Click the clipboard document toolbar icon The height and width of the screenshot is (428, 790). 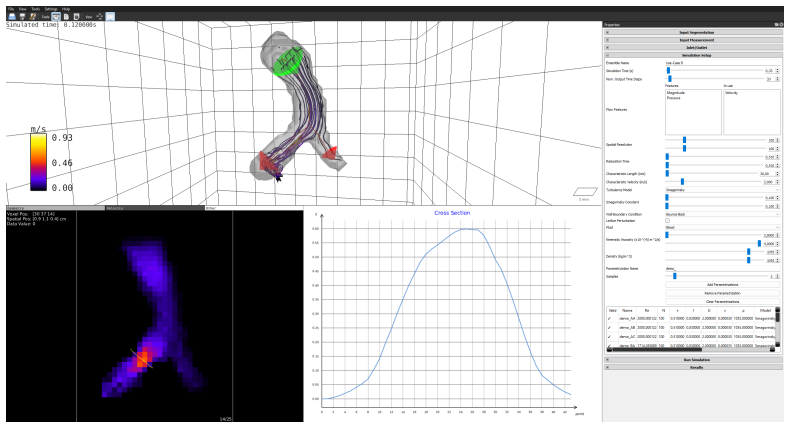(76, 17)
